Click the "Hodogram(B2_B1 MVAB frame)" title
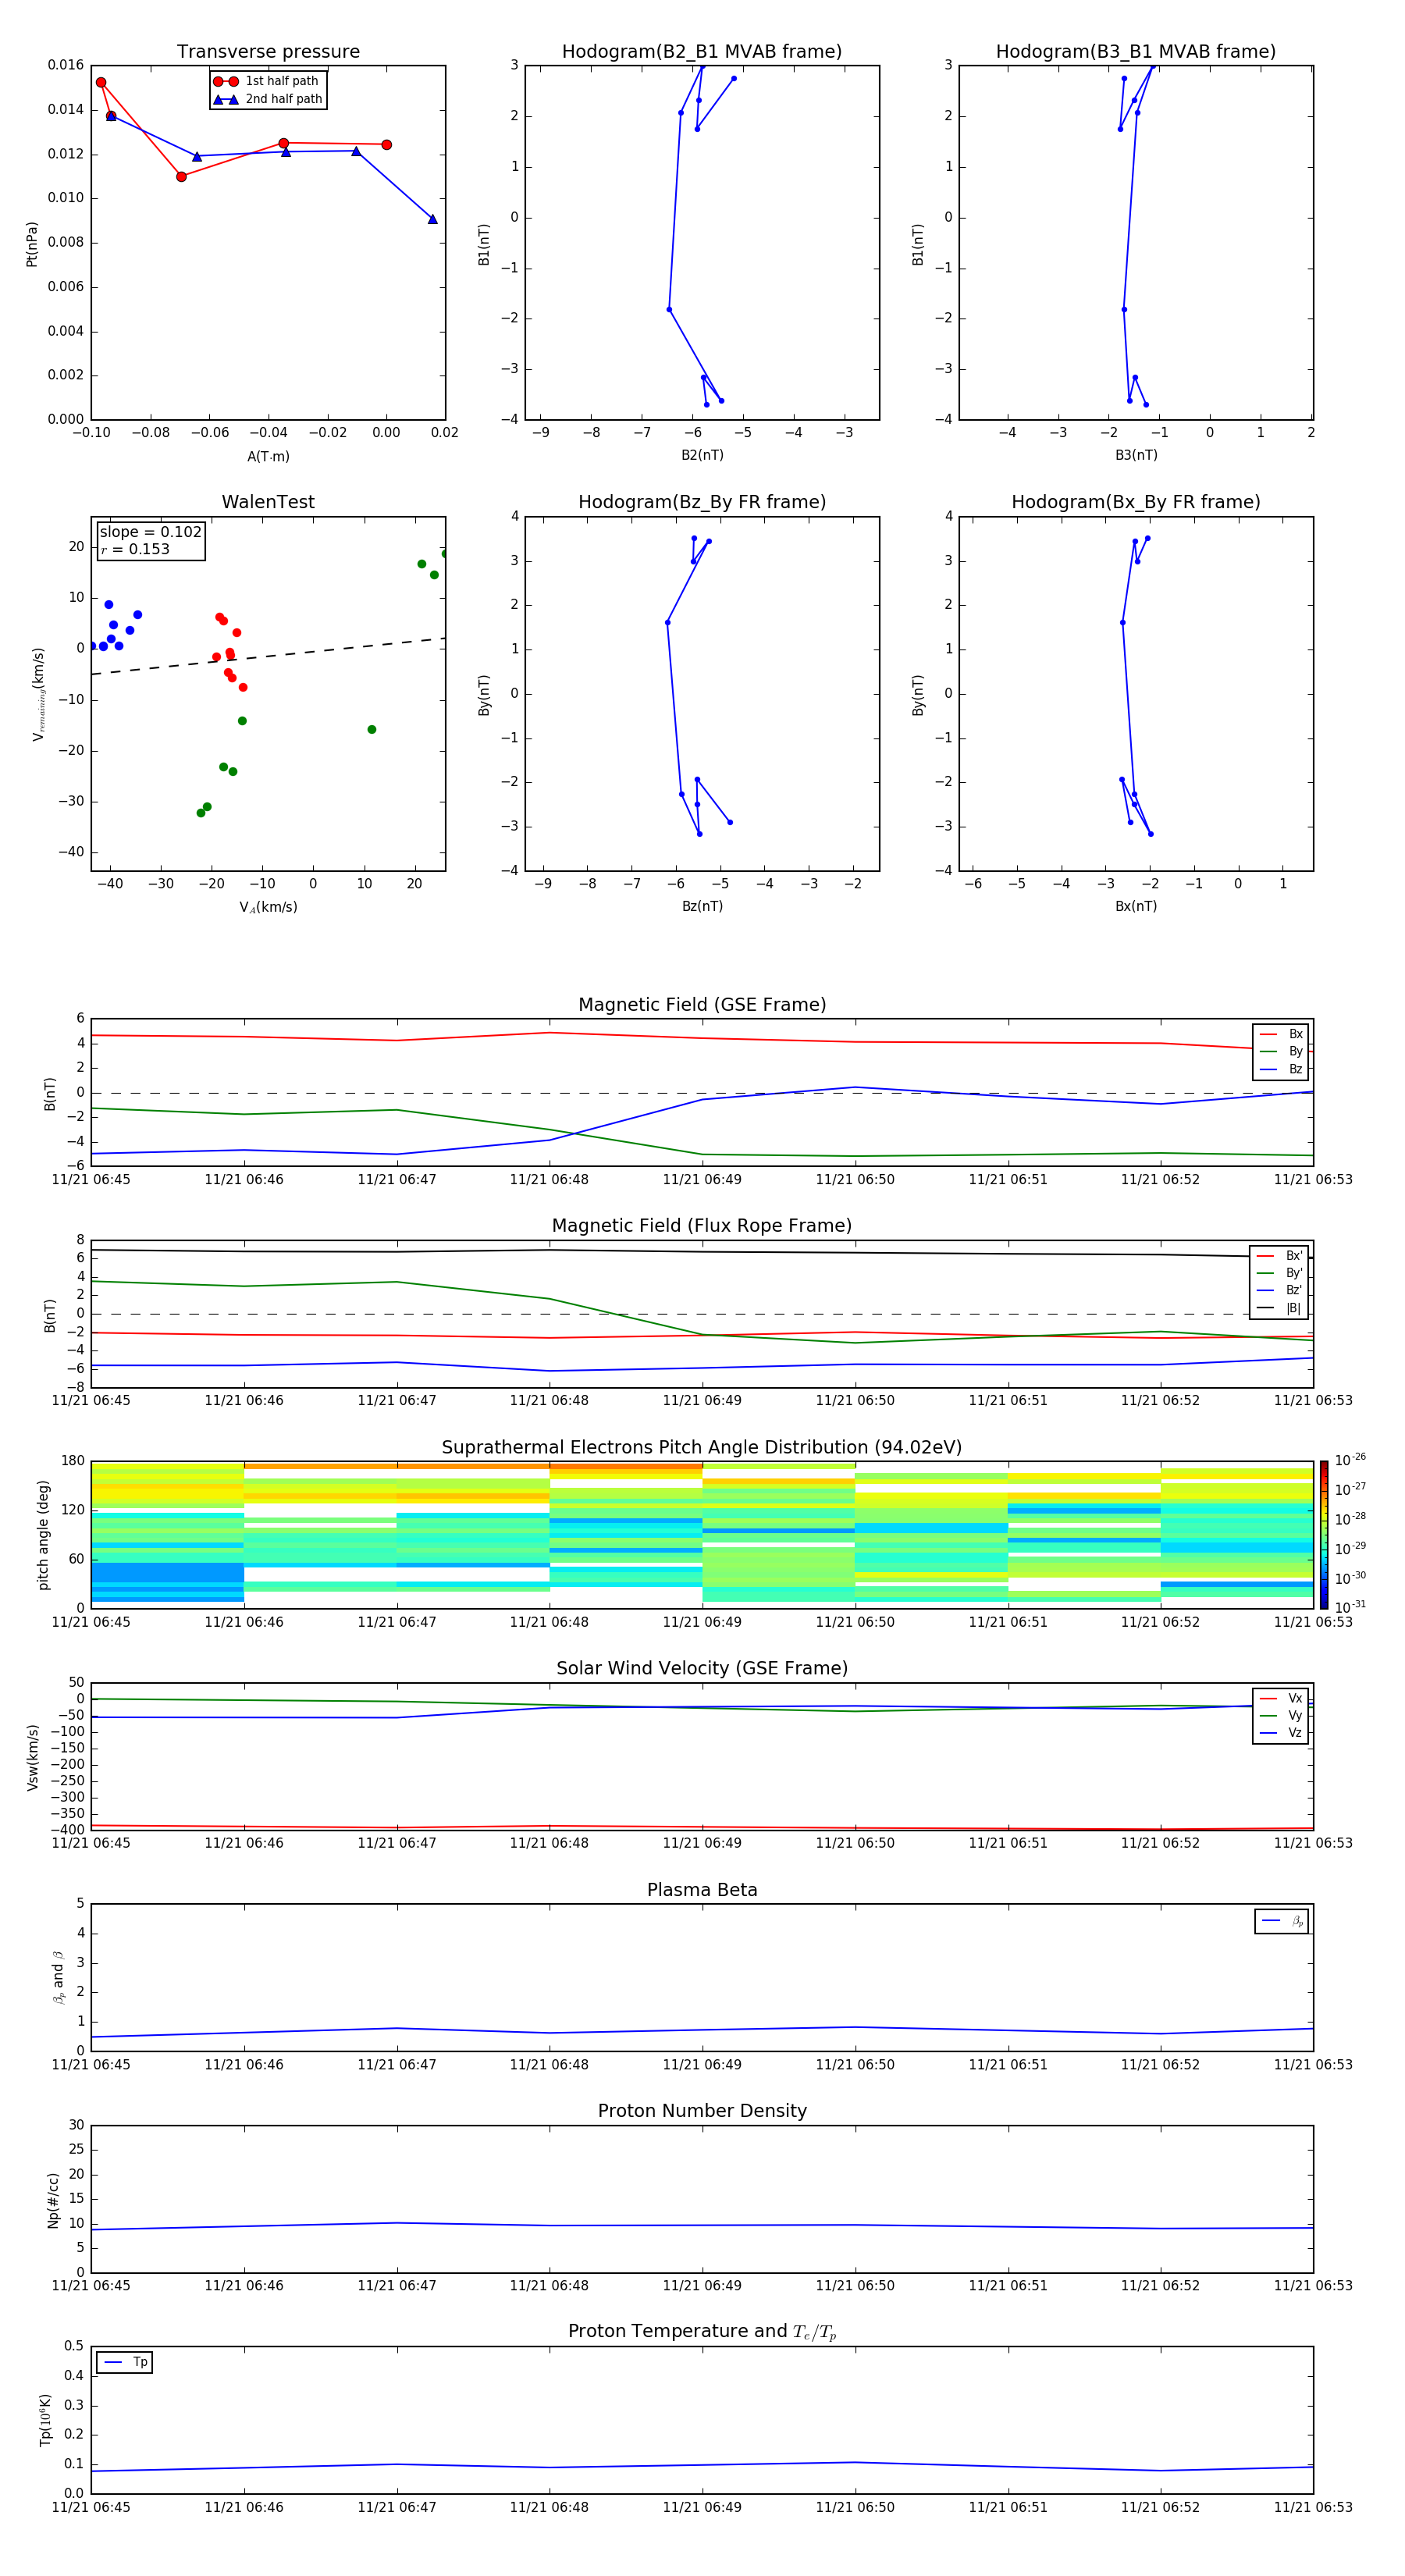The height and width of the screenshot is (2576, 1405). (x=702, y=52)
